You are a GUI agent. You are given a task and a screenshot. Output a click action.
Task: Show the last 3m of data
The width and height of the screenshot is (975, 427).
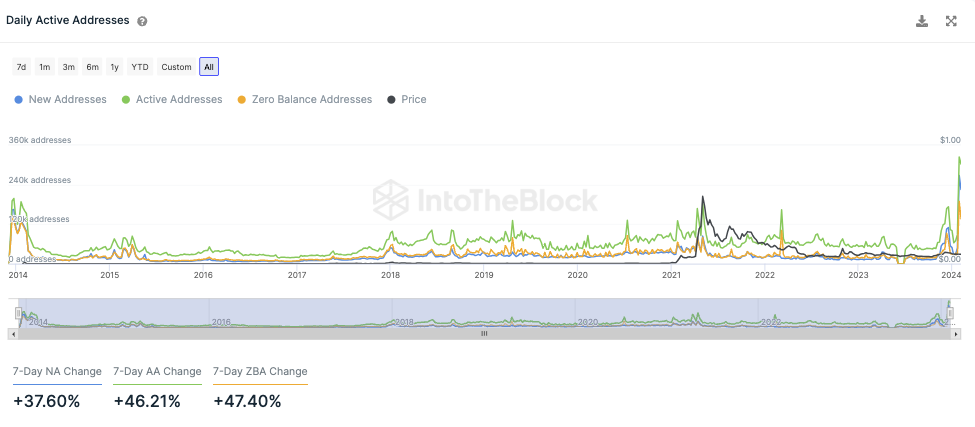pos(68,67)
